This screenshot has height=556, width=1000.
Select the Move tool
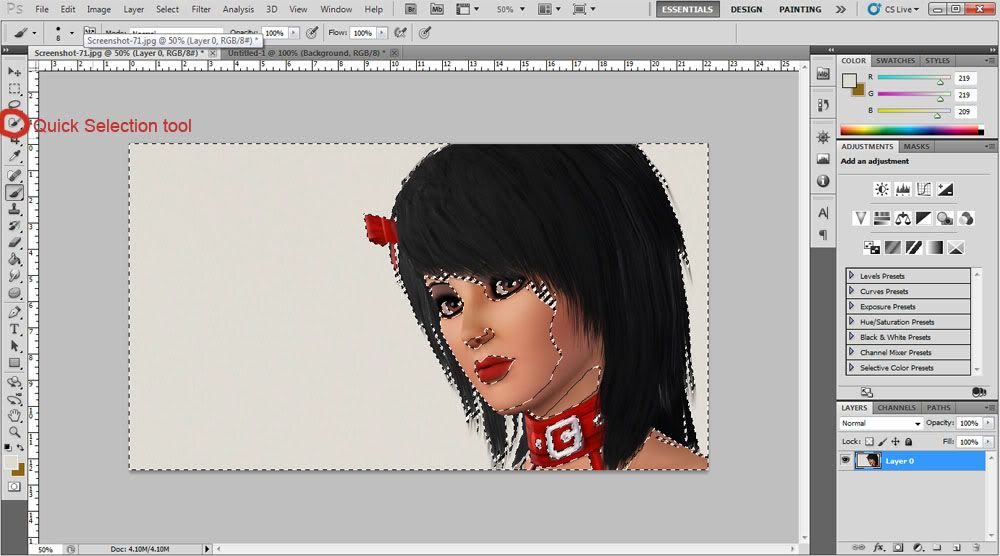click(14, 71)
